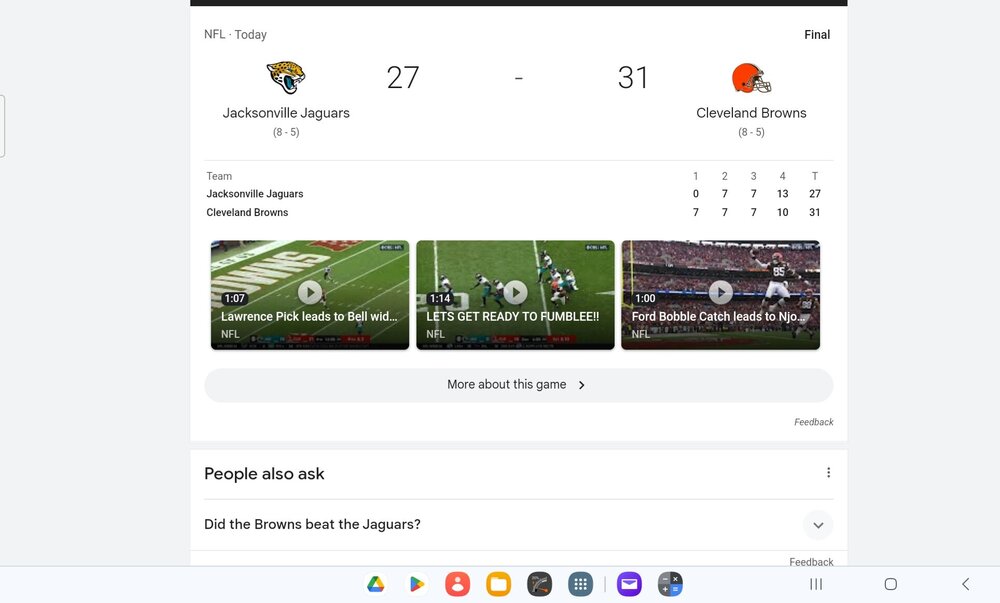This screenshot has width=1000, height=603.
Task: Open the Contacts app icon
Action: pos(457,584)
